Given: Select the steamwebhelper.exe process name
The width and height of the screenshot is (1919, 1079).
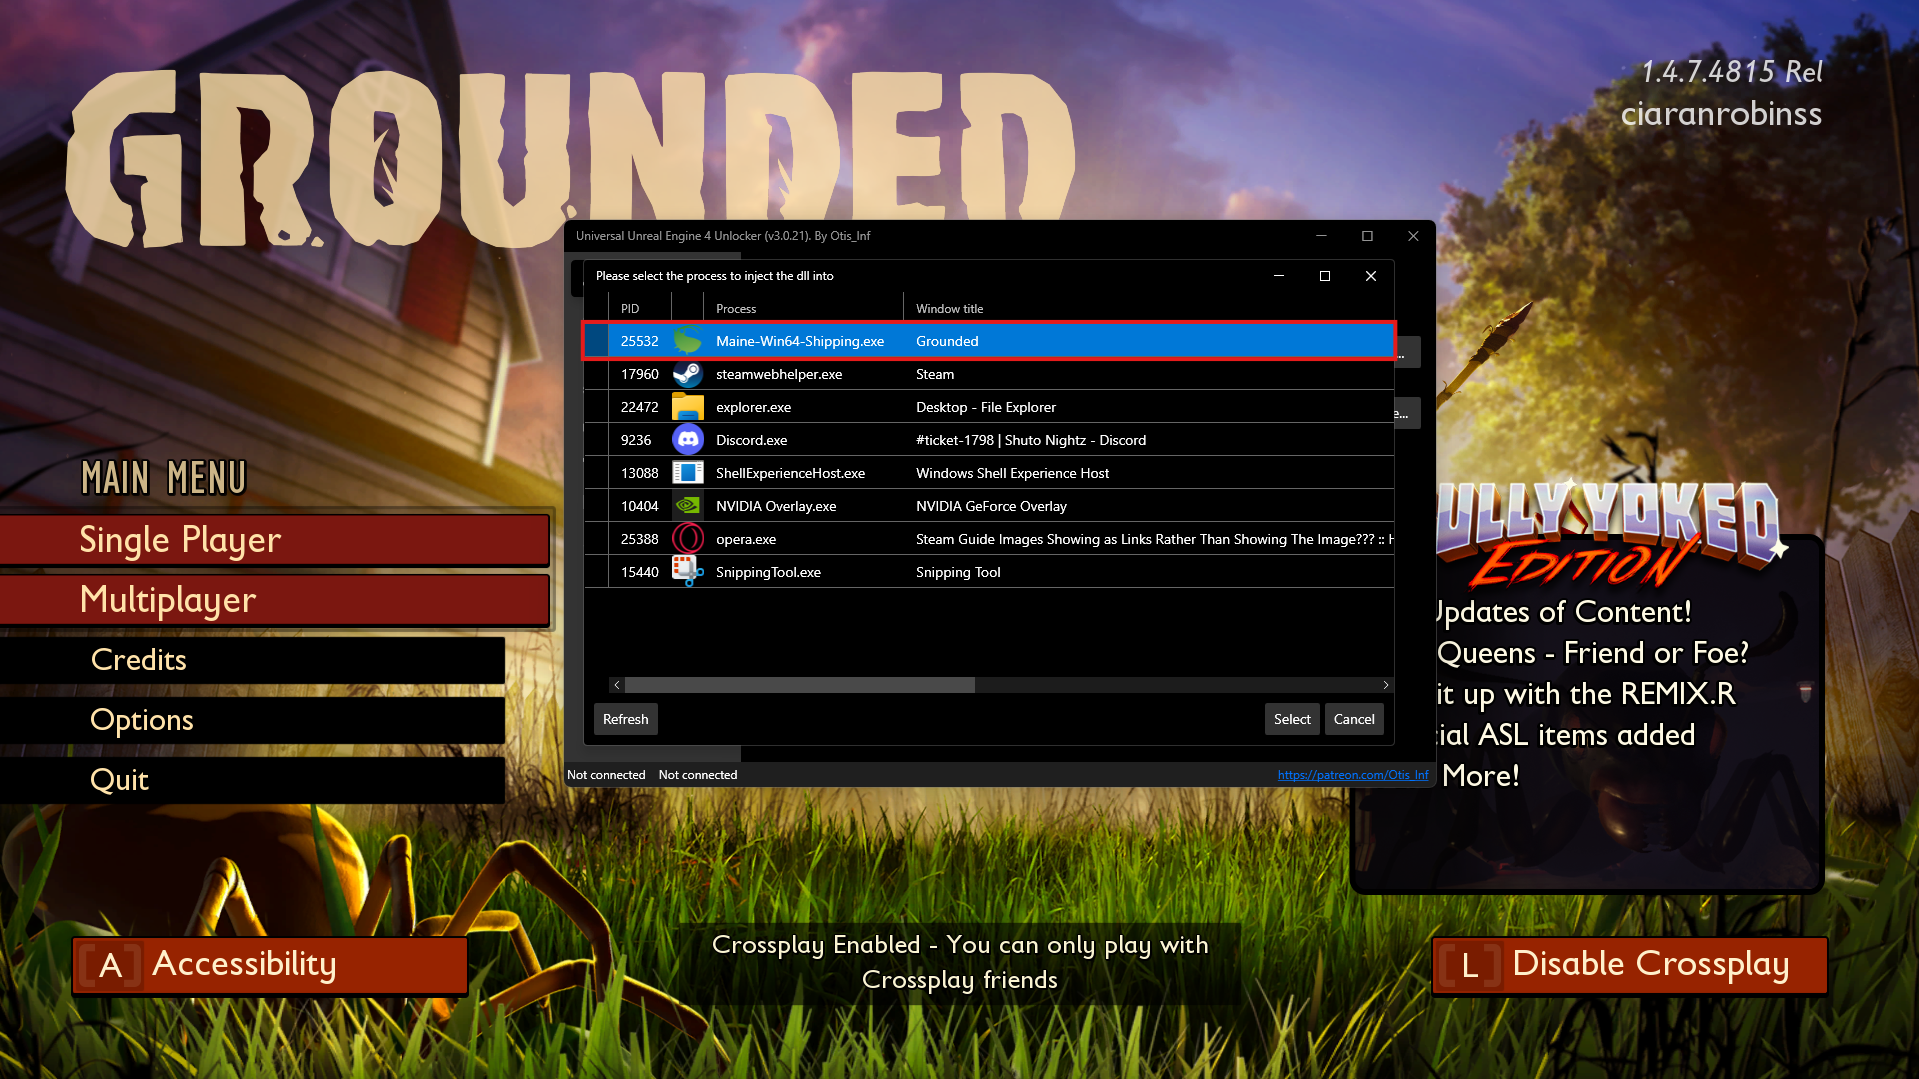Looking at the screenshot, I should 779,374.
